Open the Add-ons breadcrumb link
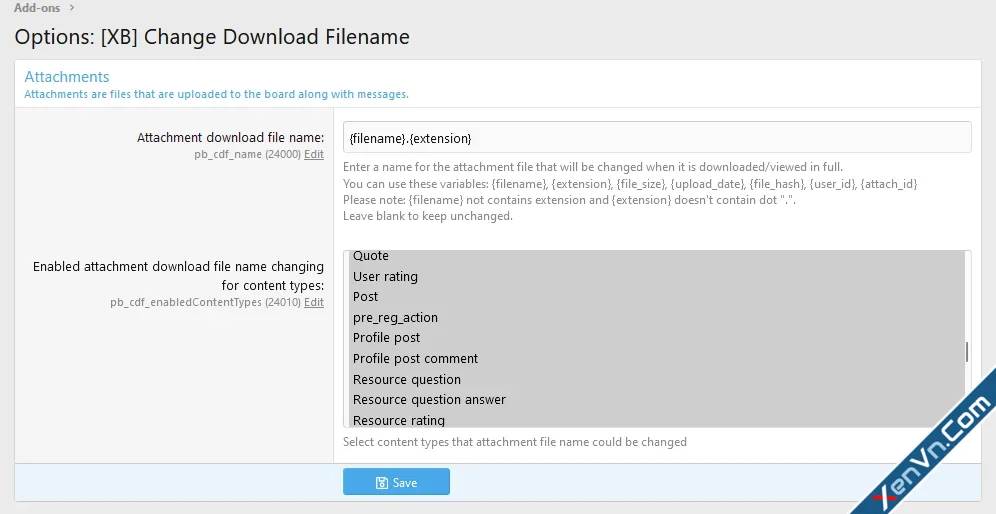 (37, 8)
